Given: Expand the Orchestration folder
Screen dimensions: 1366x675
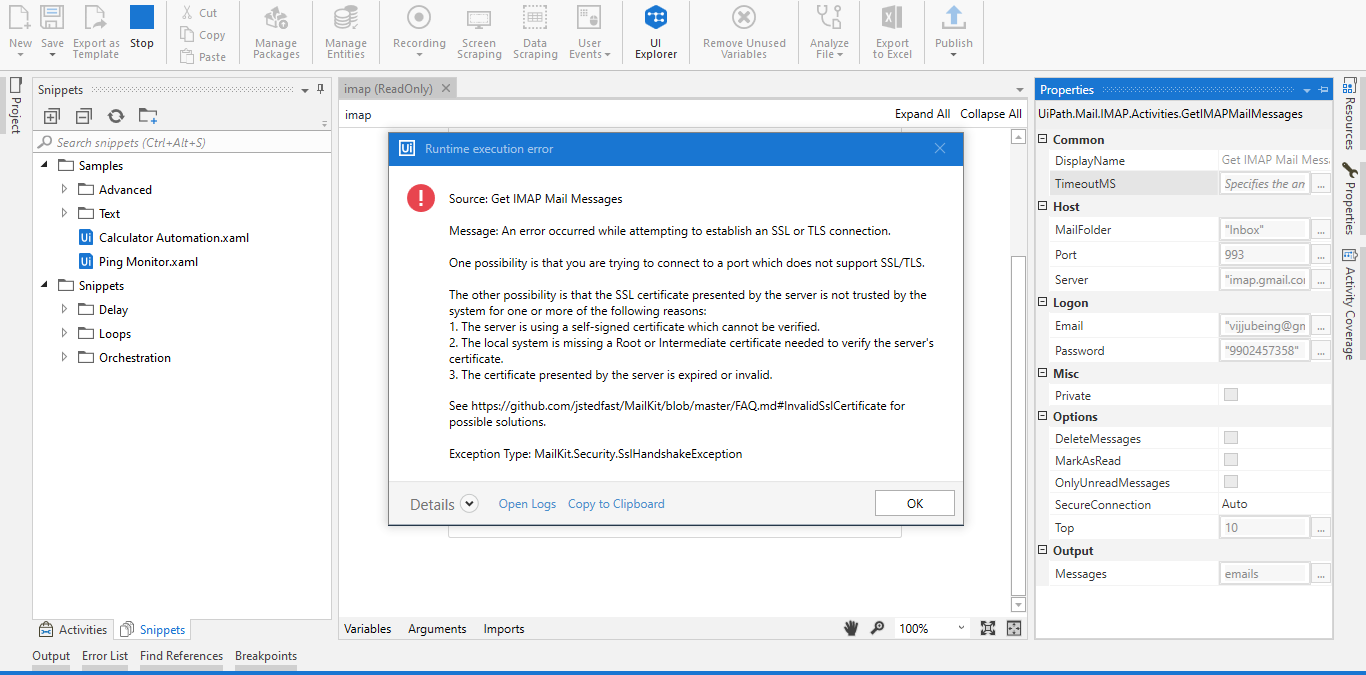Looking at the screenshot, I should (x=65, y=357).
